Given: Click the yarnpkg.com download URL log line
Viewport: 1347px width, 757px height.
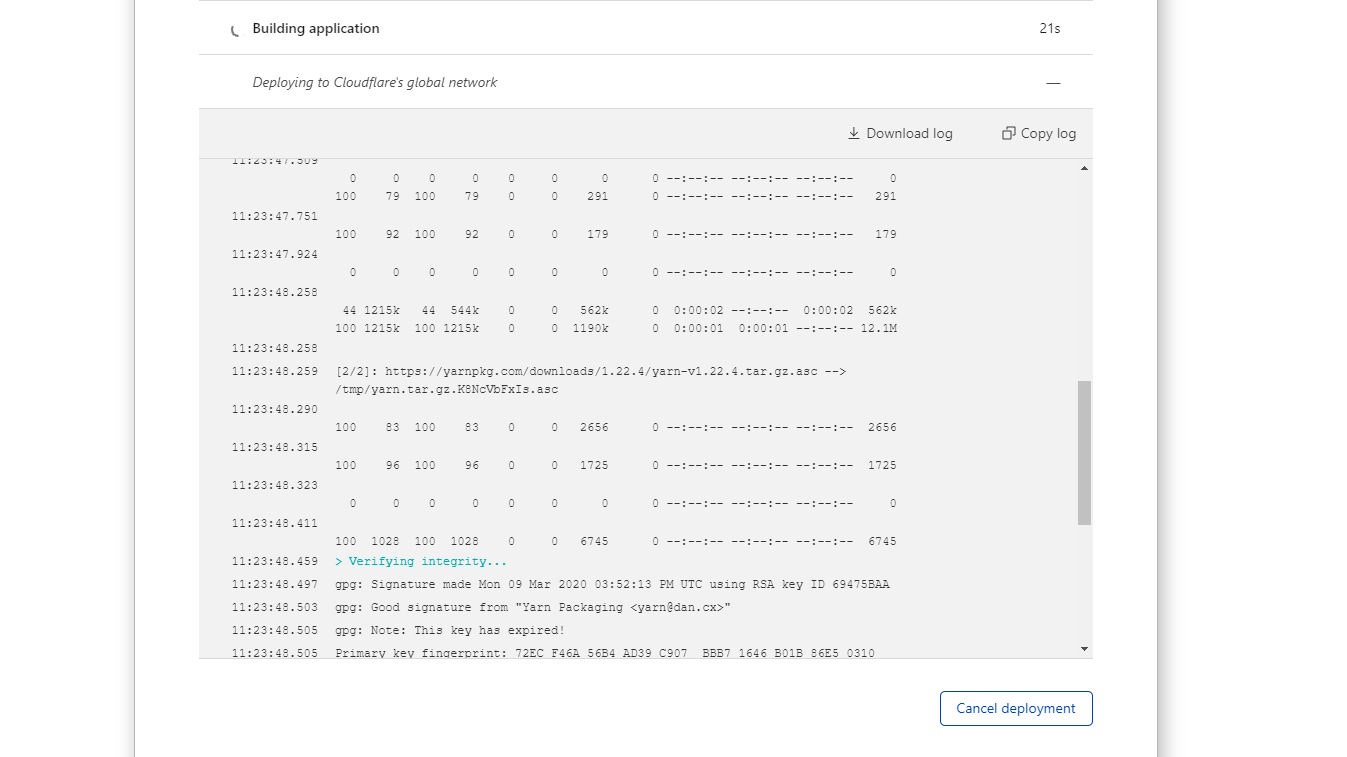Looking at the screenshot, I should pyautogui.click(x=590, y=371).
